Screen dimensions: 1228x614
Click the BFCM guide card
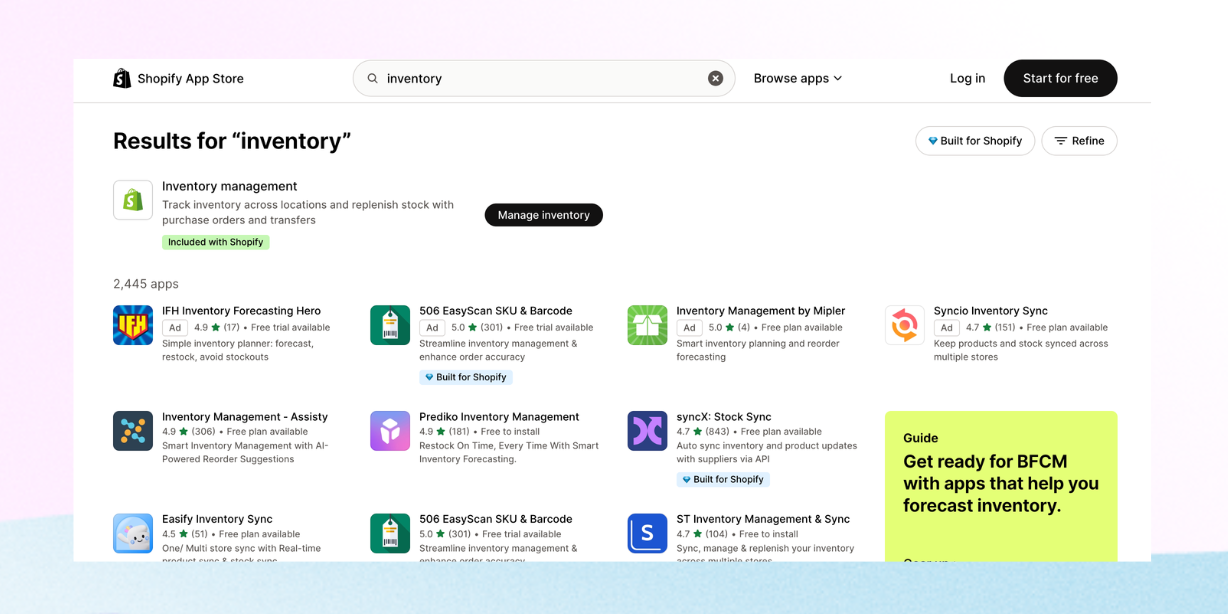[1001, 486]
